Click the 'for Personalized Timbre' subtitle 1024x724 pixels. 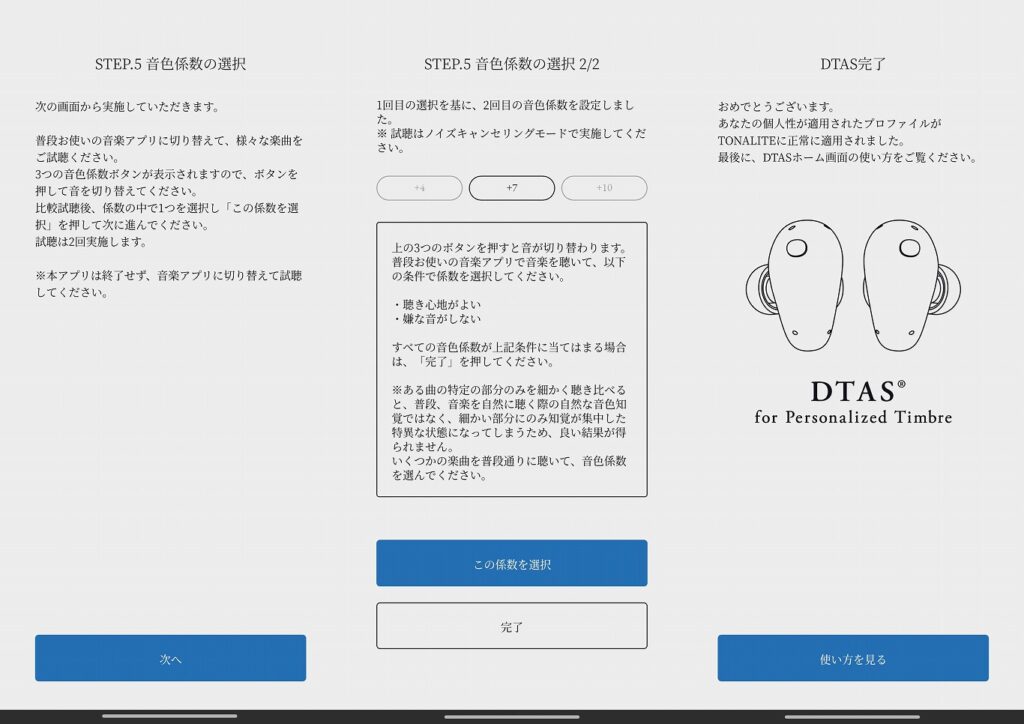click(852, 417)
